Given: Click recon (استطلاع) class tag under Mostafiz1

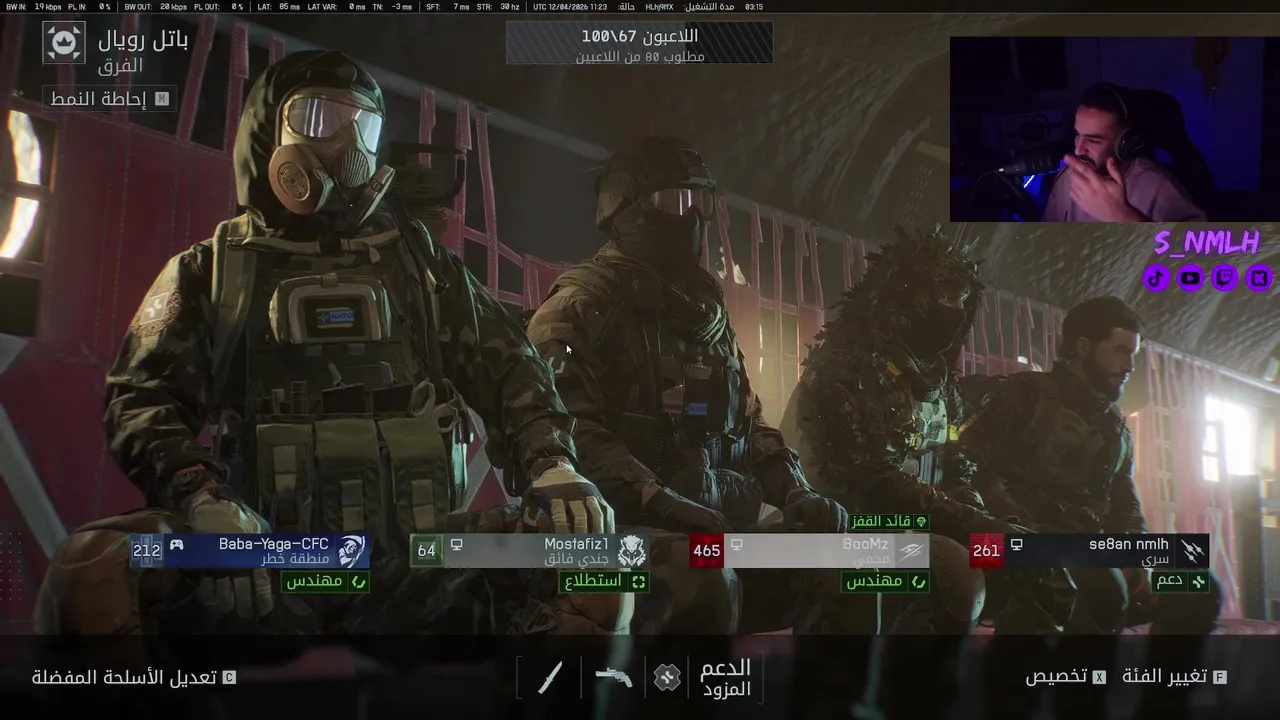Looking at the screenshot, I should pos(604,581).
